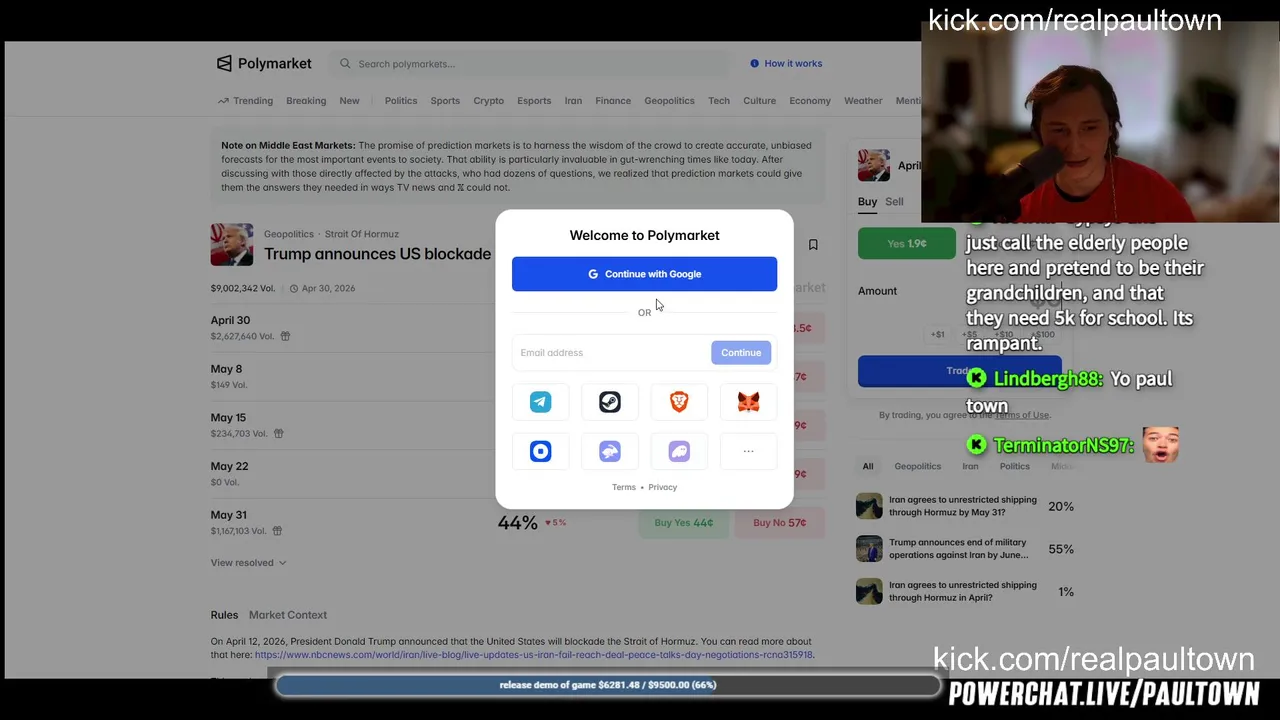This screenshot has height=720, width=1280.
Task: Connect with Coinbase Wallet icon
Action: [540, 451]
